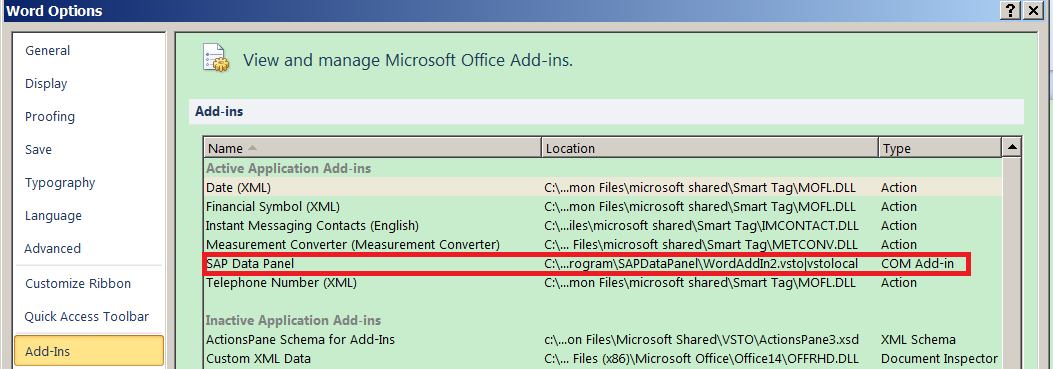Sort add-ins by Location column
The height and width of the screenshot is (369, 1053).
[x=711, y=148]
